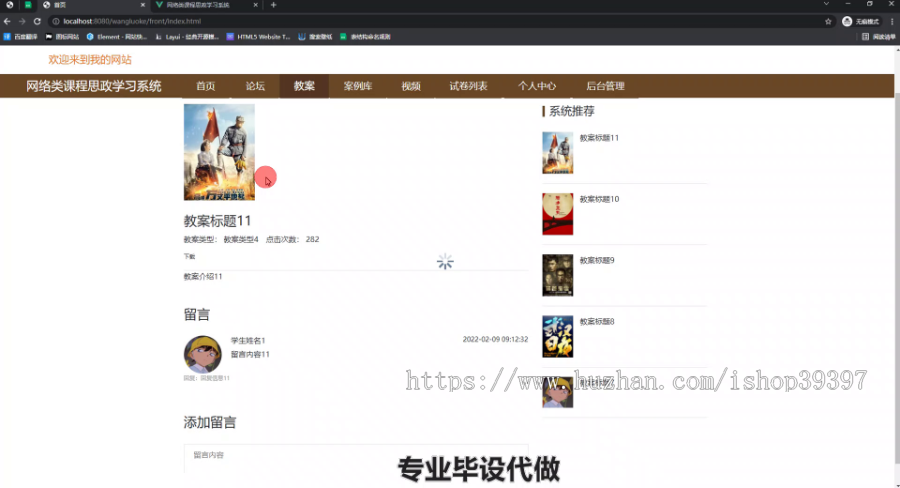This screenshot has width=900, height=488.
Task: Click the 学生姓名1 avatar in comments
Action: click(203, 354)
